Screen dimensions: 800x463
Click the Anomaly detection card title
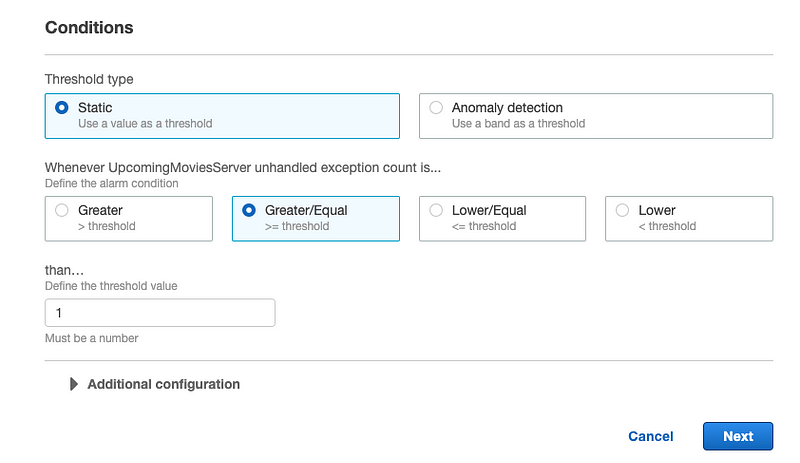(x=507, y=107)
